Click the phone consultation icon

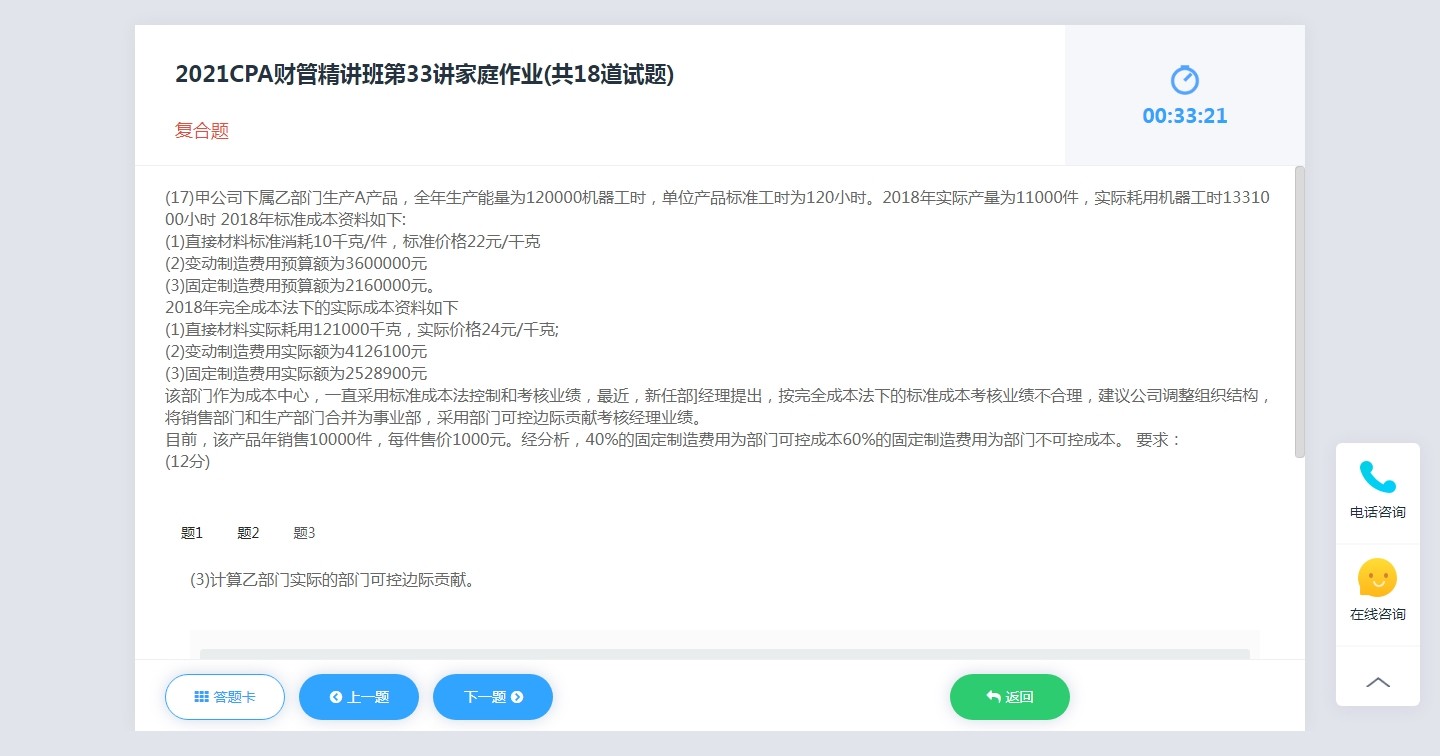[1377, 477]
